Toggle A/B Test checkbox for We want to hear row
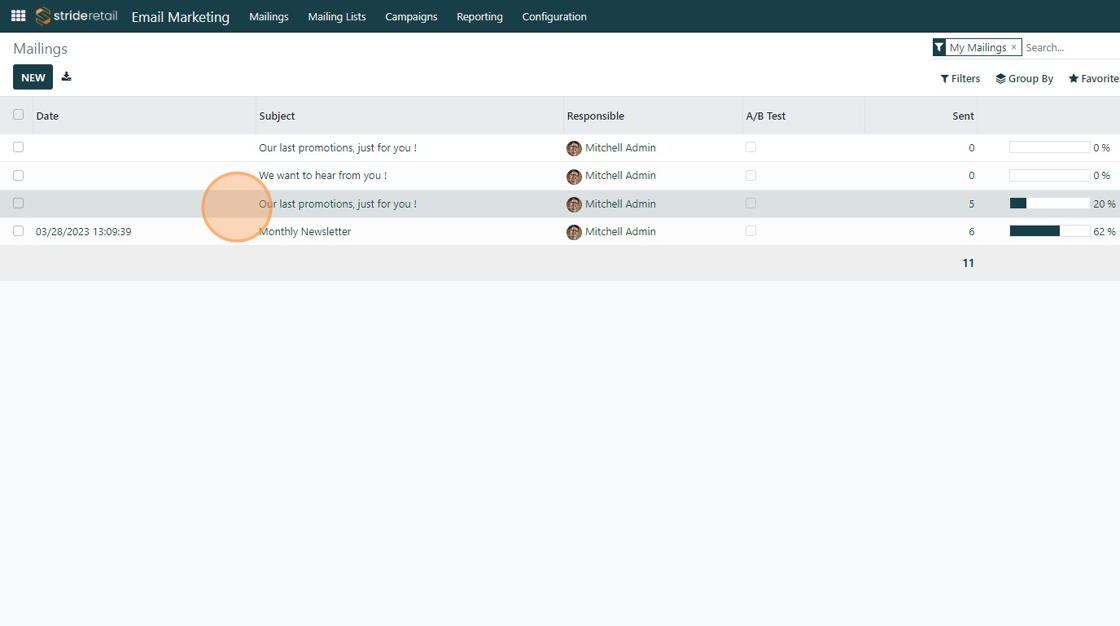 [x=751, y=175]
